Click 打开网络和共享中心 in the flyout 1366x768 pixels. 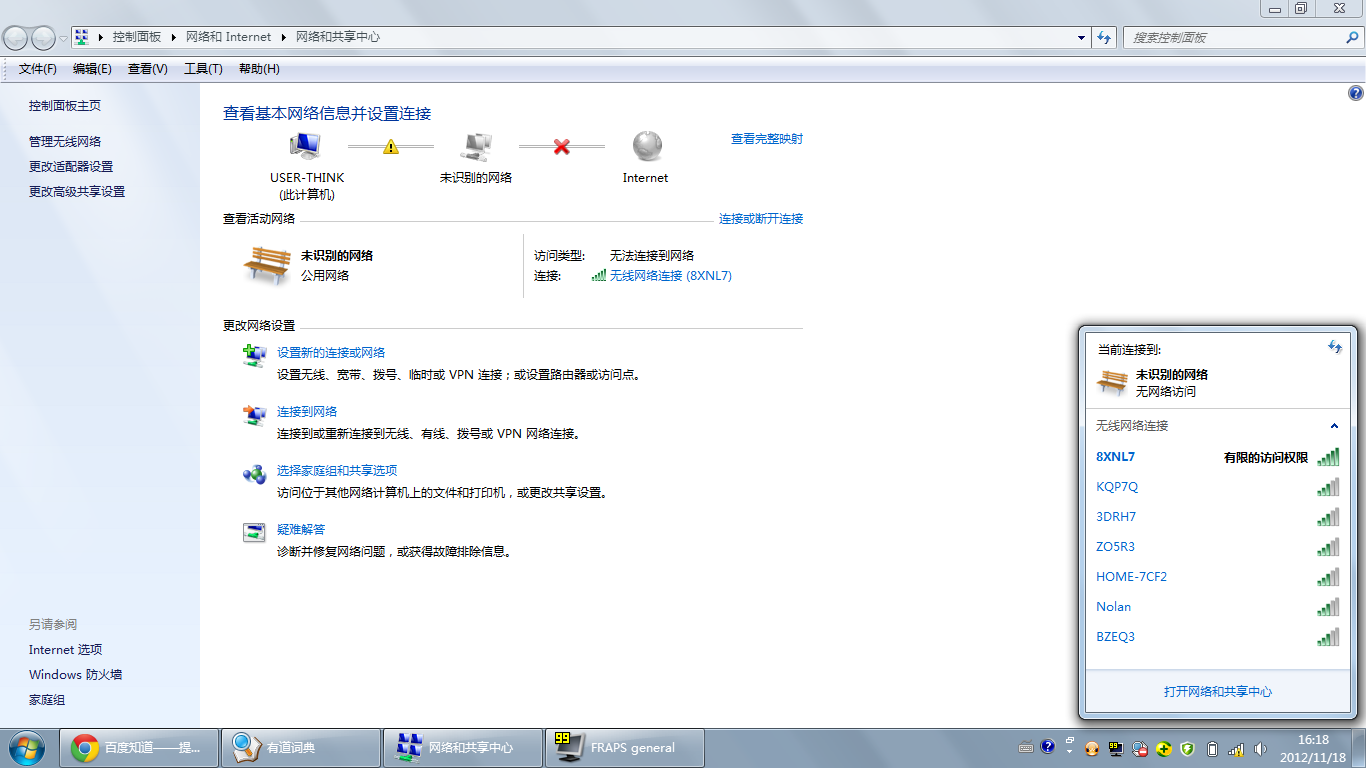pyautogui.click(x=1218, y=692)
